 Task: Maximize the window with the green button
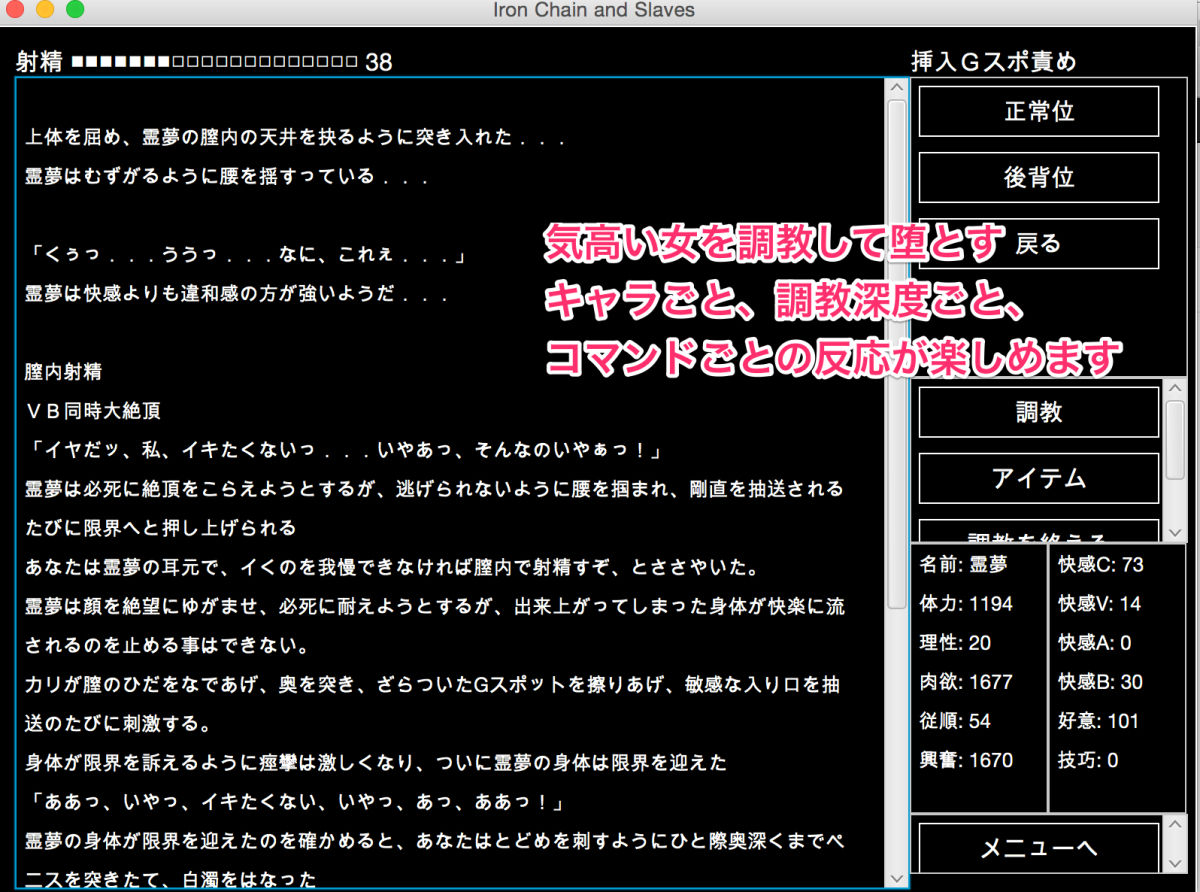pyautogui.click(x=75, y=11)
